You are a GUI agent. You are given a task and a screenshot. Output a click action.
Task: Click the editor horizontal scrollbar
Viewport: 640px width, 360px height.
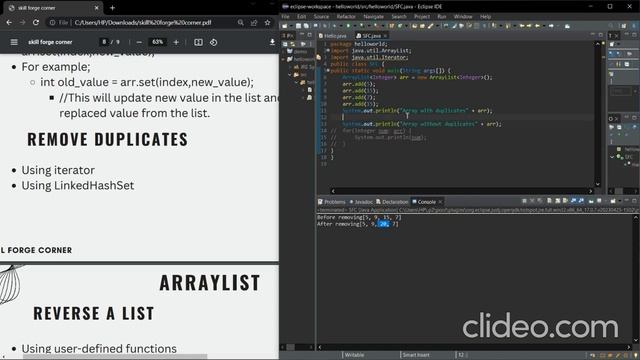tap(461, 191)
